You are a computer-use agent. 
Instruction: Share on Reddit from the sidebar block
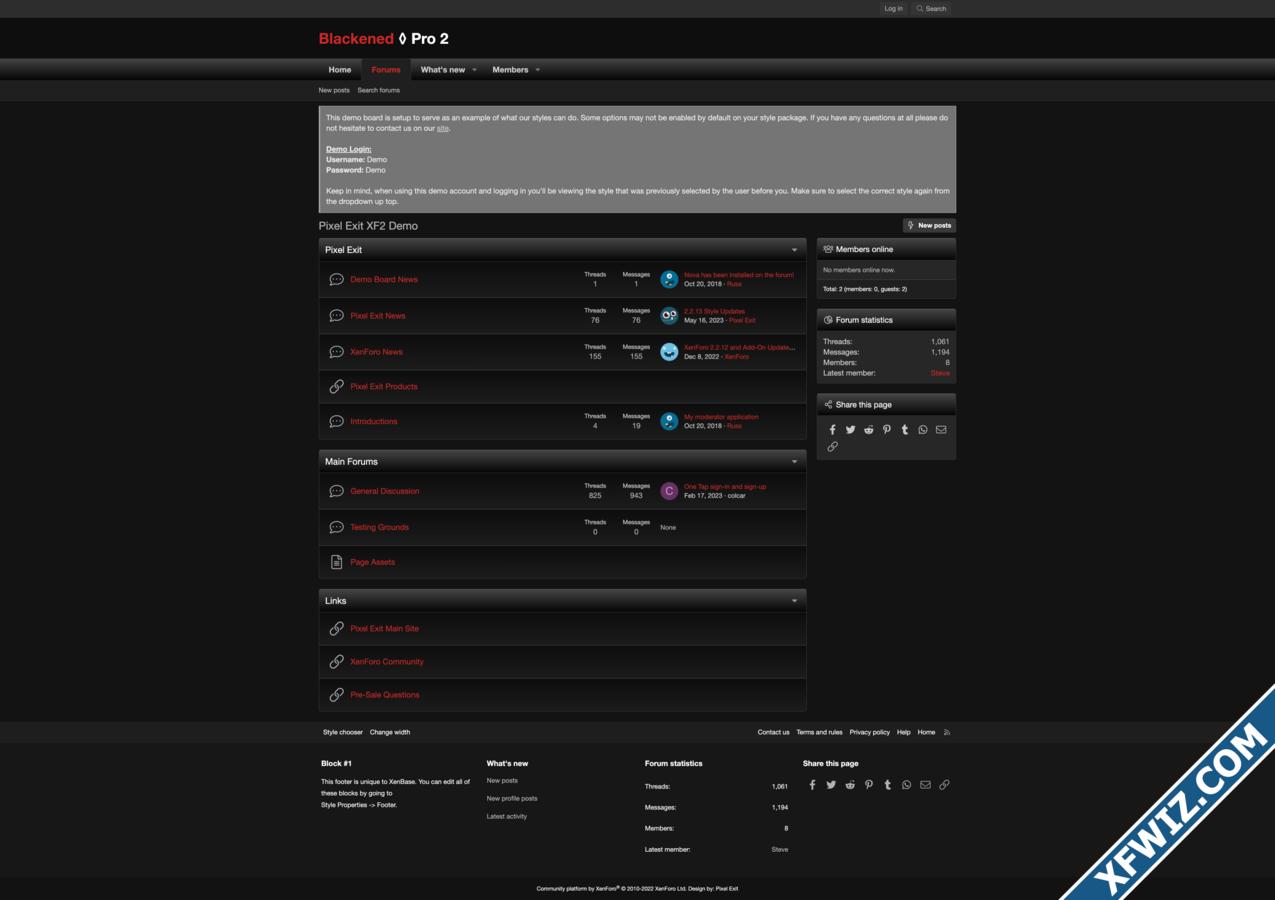pyautogui.click(x=869, y=430)
